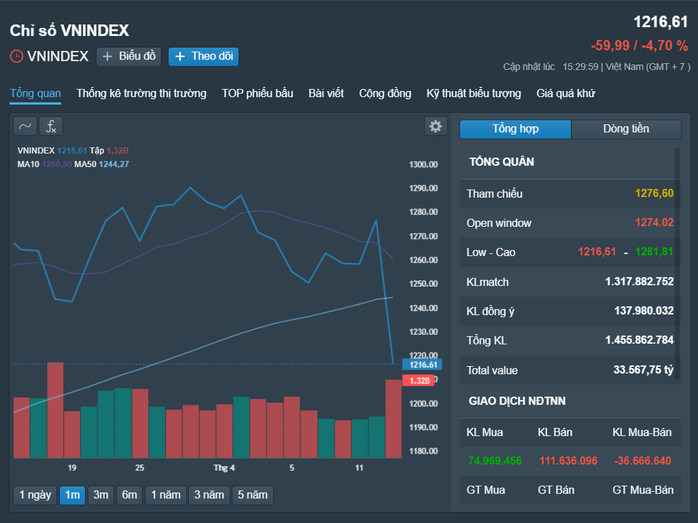Click the KL đồng ý value 137.980.032

pos(644,311)
